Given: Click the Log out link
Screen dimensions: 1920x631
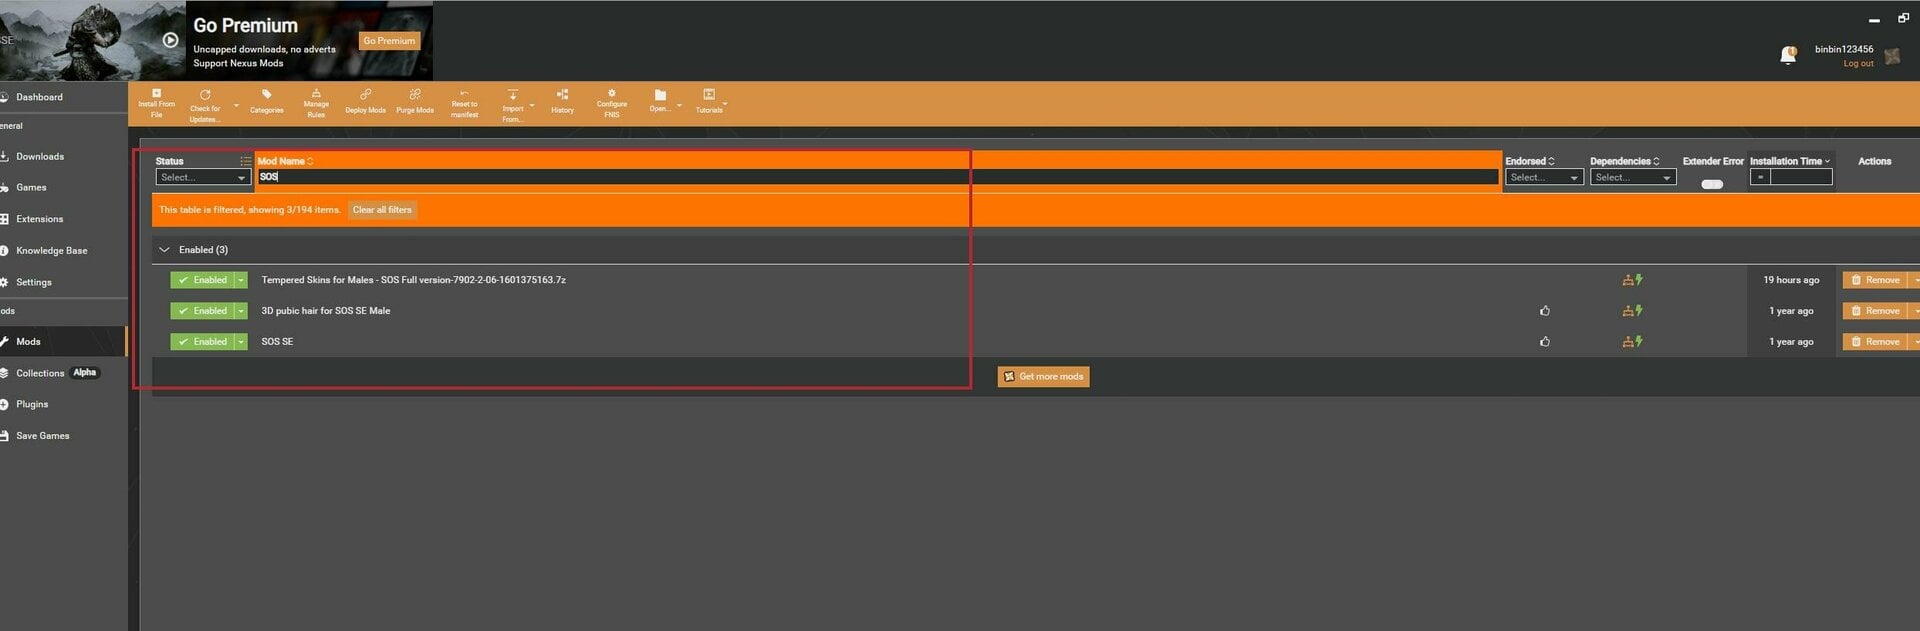Looking at the screenshot, I should (x=1858, y=64).
